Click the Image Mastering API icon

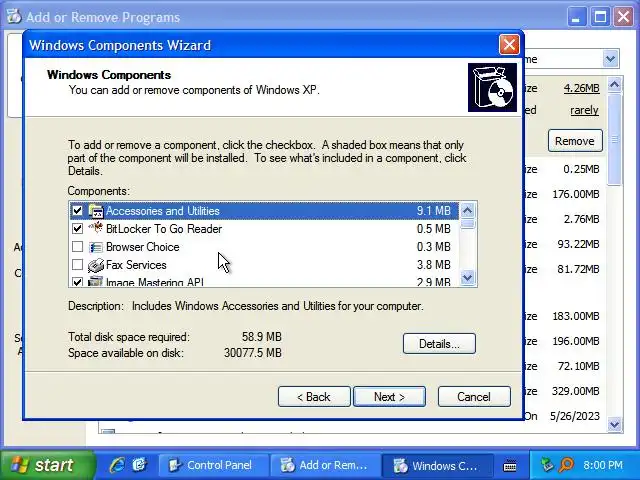(96, 281)
